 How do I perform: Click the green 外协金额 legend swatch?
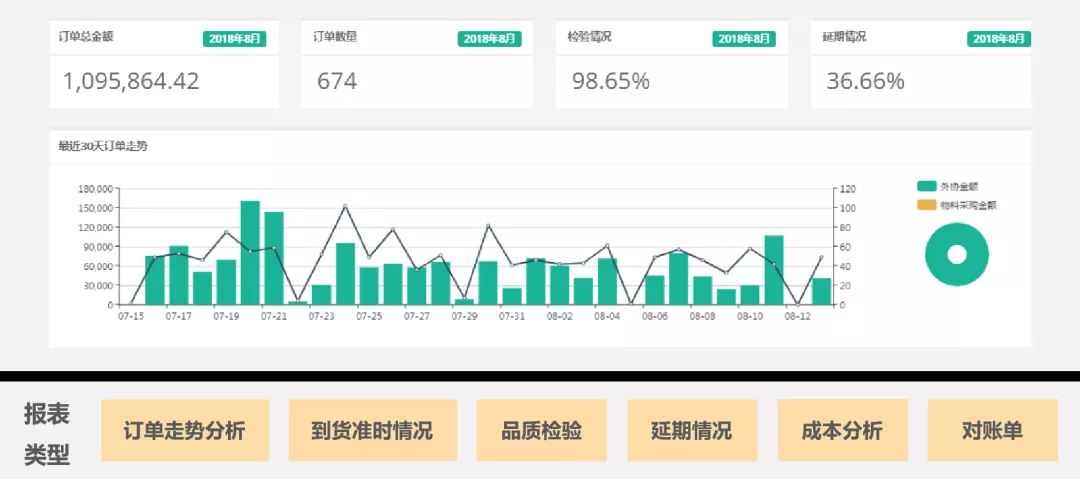click(927, 186)
